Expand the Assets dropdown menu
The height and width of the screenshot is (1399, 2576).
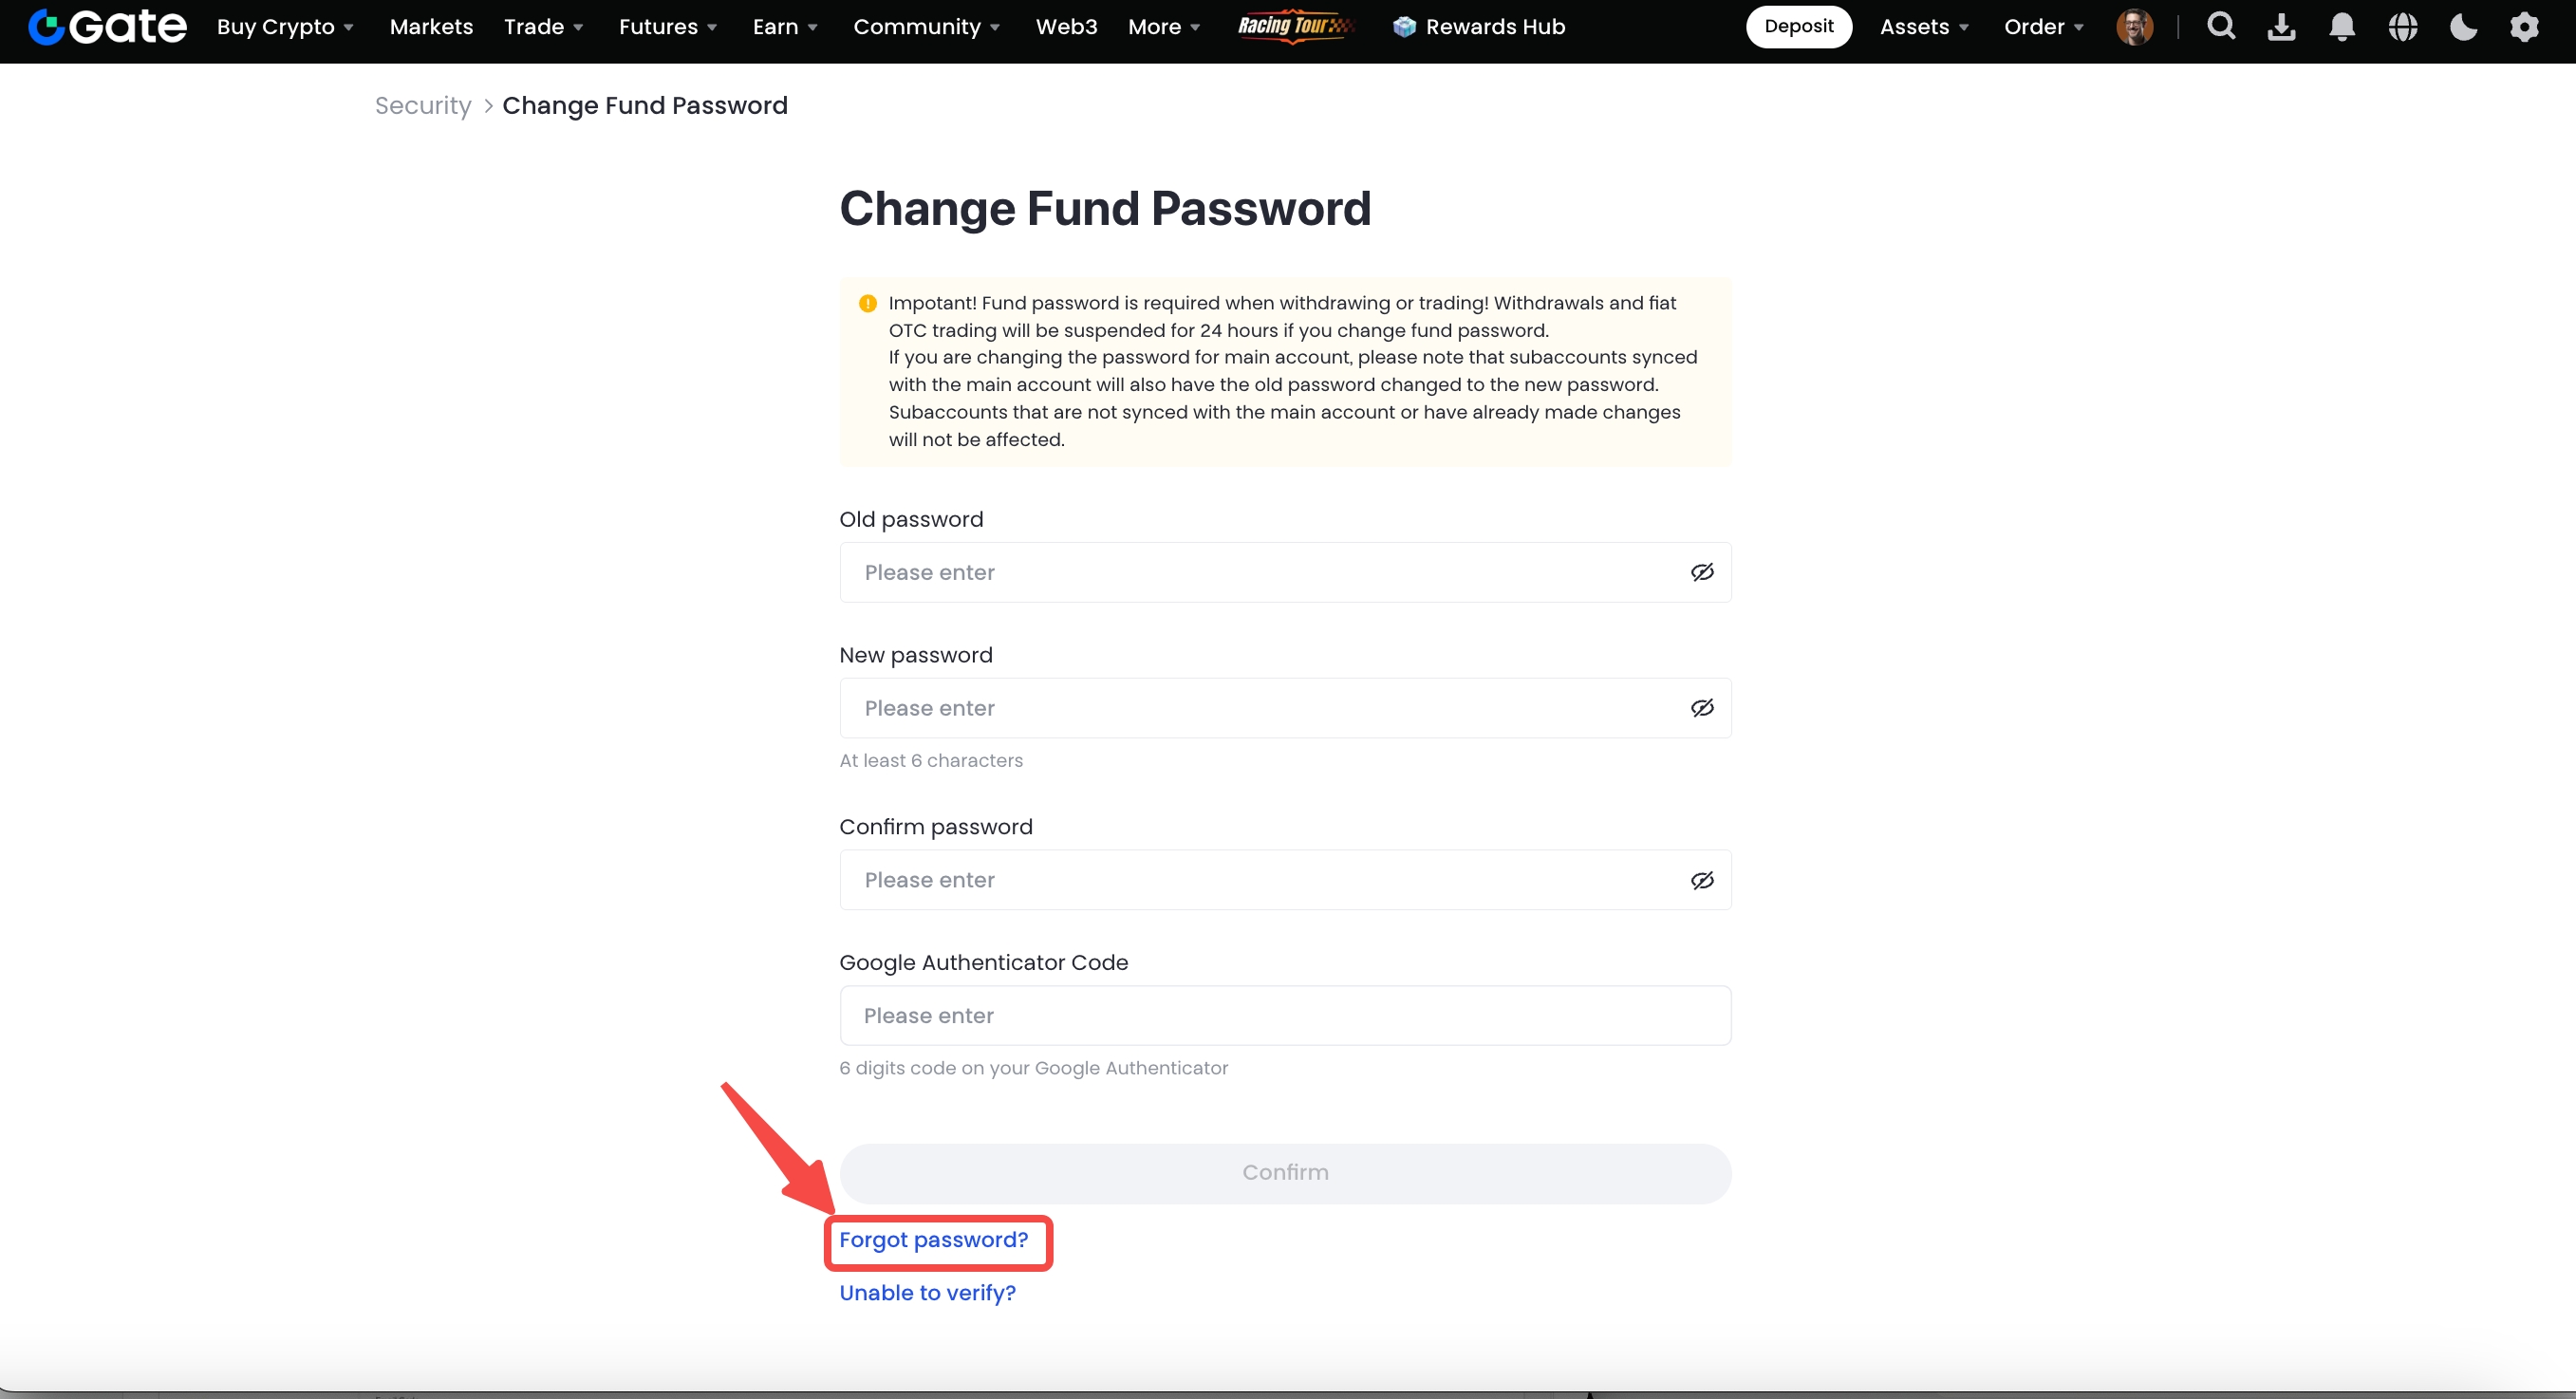point(1924,27)
